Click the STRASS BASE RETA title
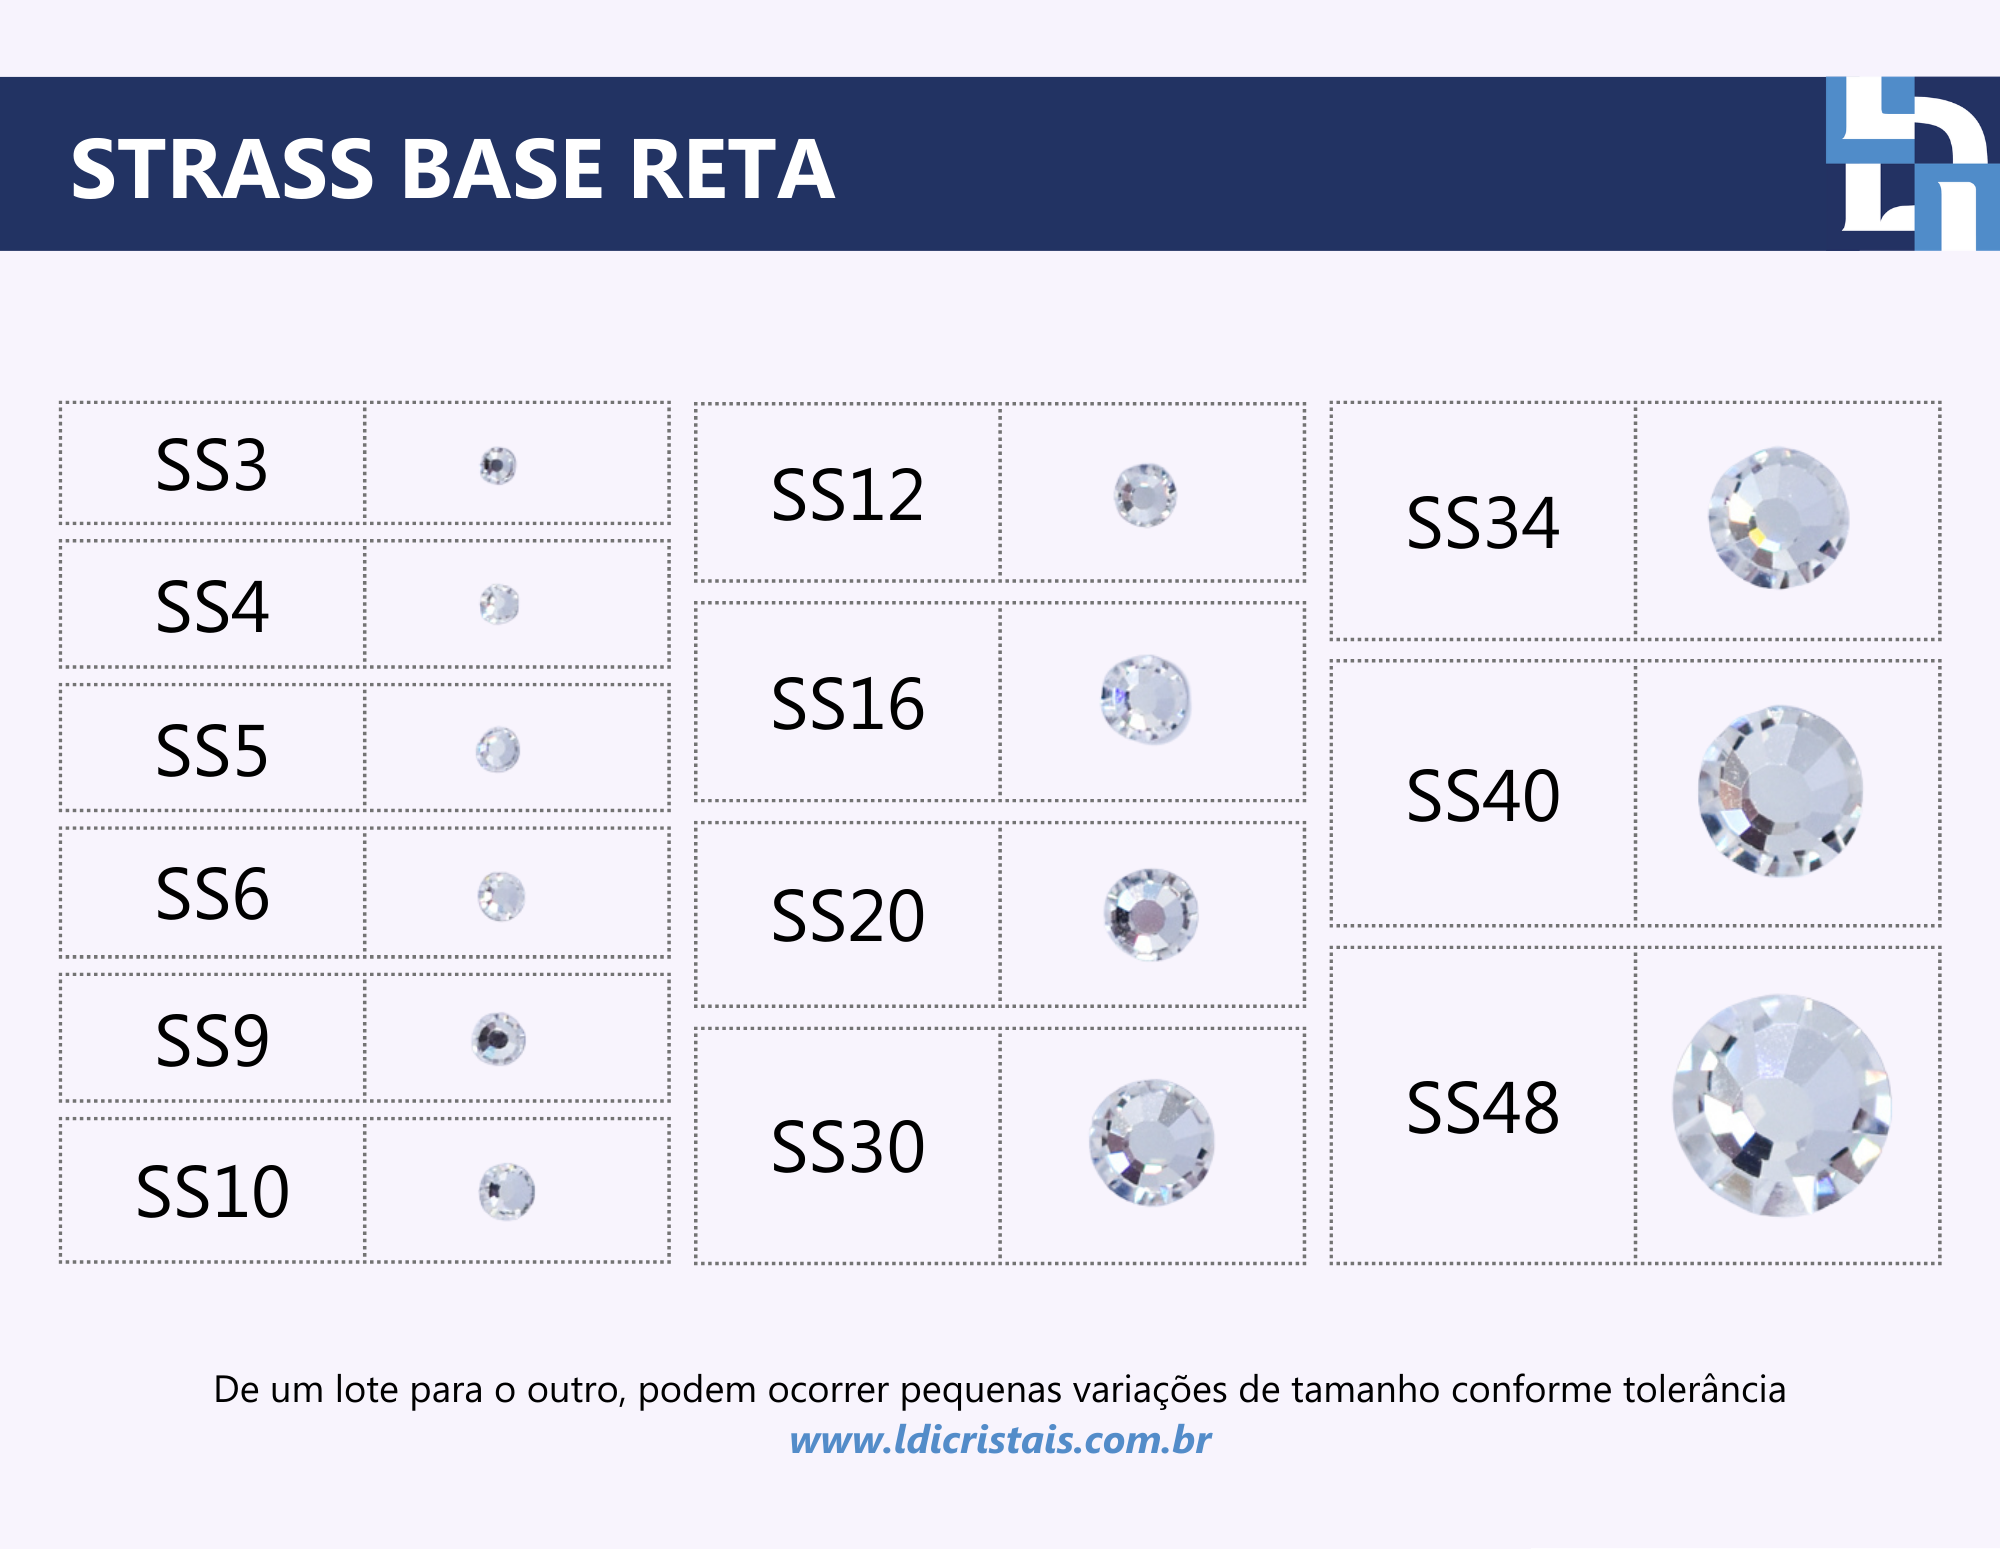The height and width of the screenshot is (1549, 2000). (452, 169)
